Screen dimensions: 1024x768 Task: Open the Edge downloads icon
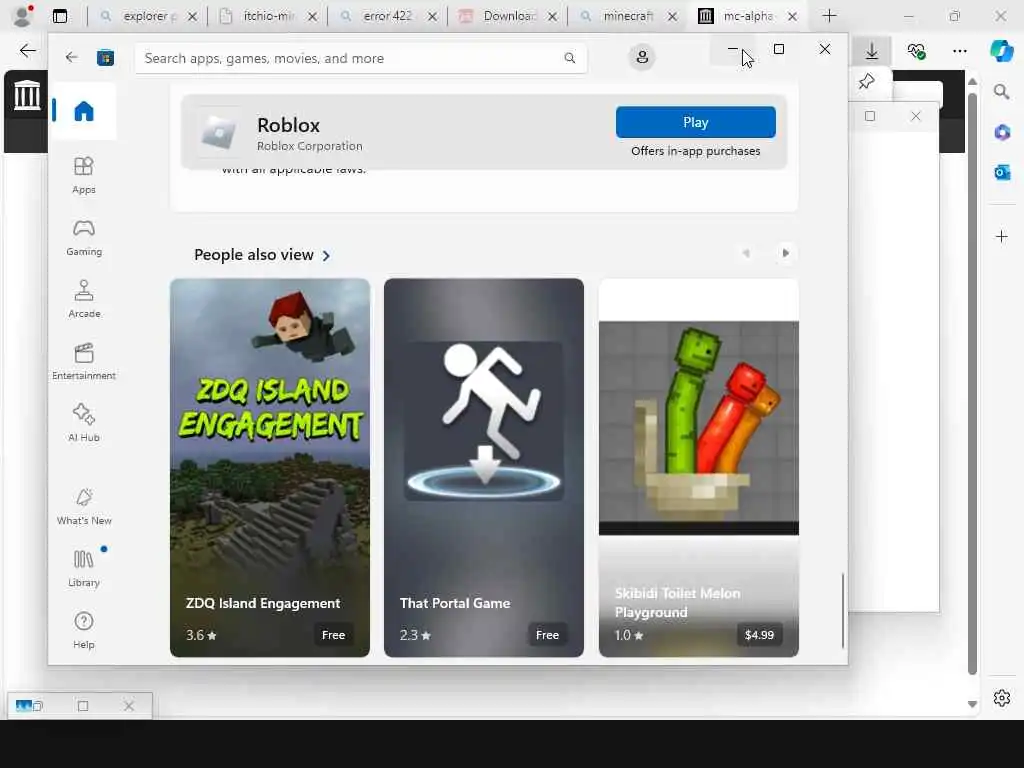(872, 51)
